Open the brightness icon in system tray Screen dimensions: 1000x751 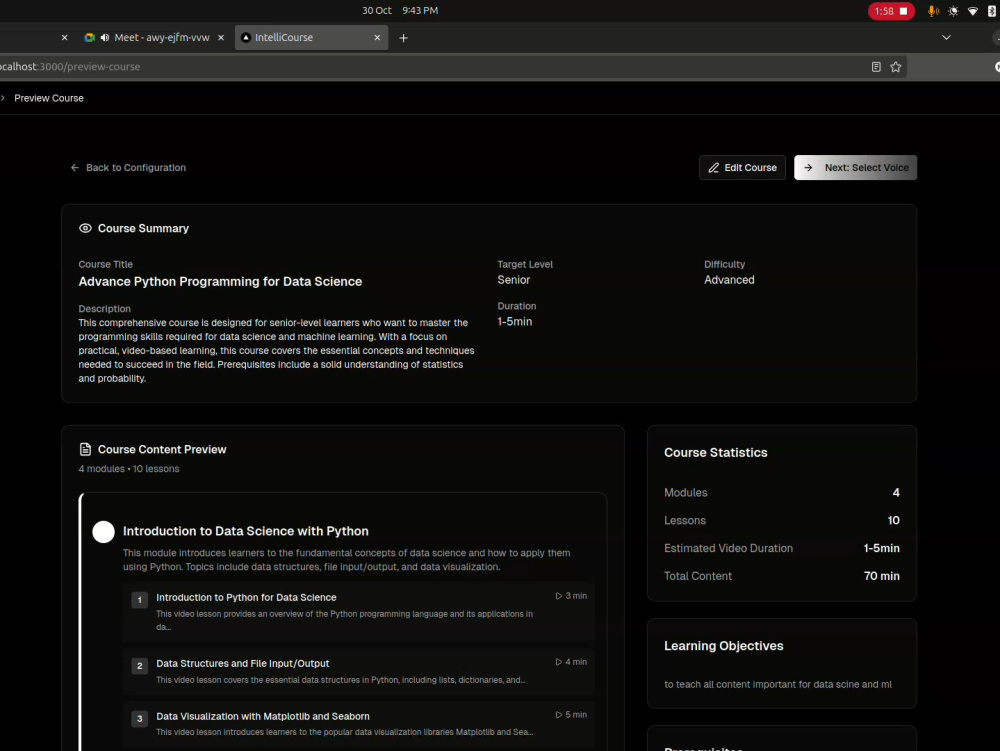pyautogui.click(x=953, y=11)
